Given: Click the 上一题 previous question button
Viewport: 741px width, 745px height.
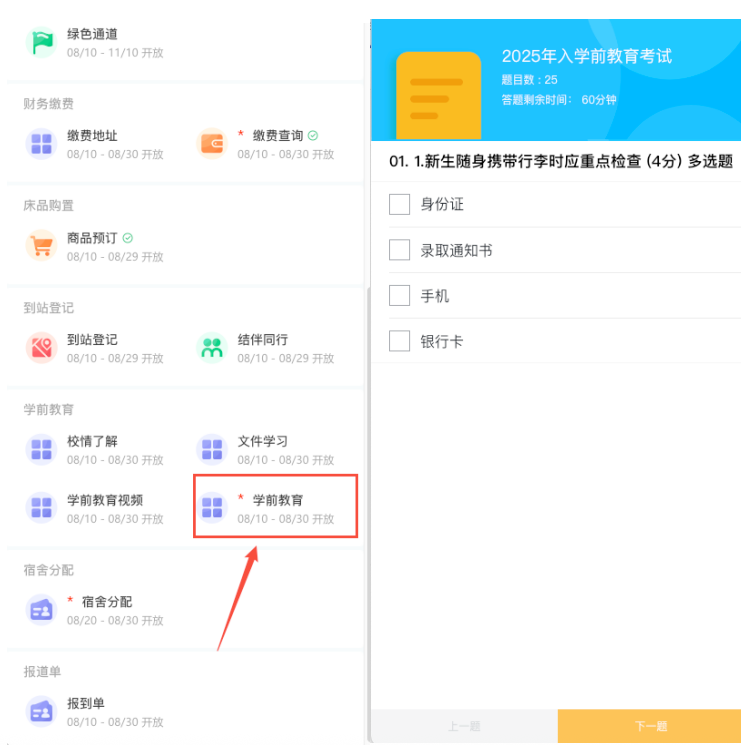Looking at the screenshot, I should 464,726.
